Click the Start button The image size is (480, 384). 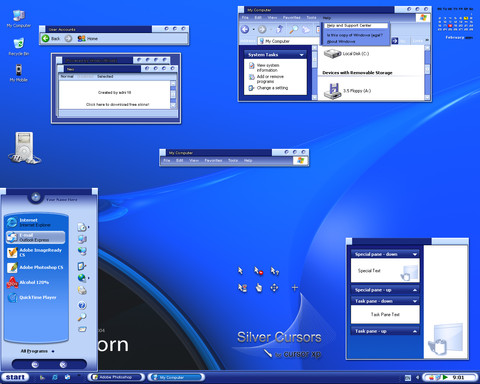[15, 377]
